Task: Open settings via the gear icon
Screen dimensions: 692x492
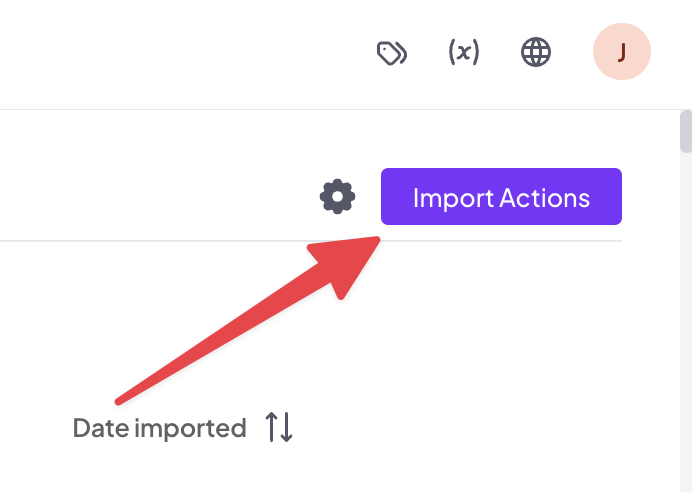Action: pyautogui.click(x=337, y=196)
